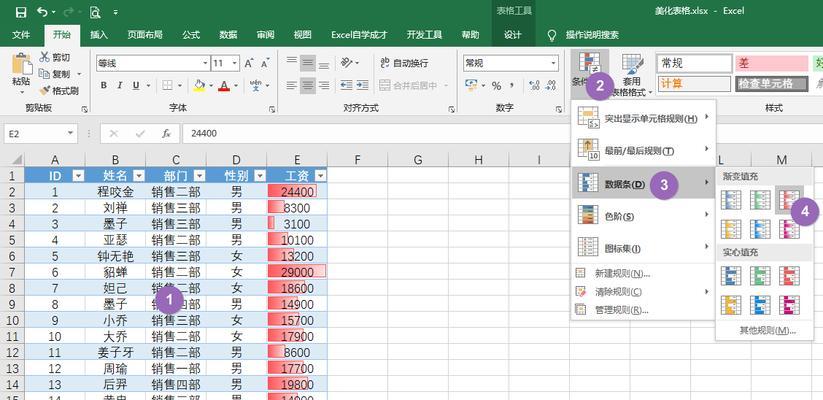Copy selection using the 复制 icon
The width and height of the screenshot is (823, 400).
(45, 74)
